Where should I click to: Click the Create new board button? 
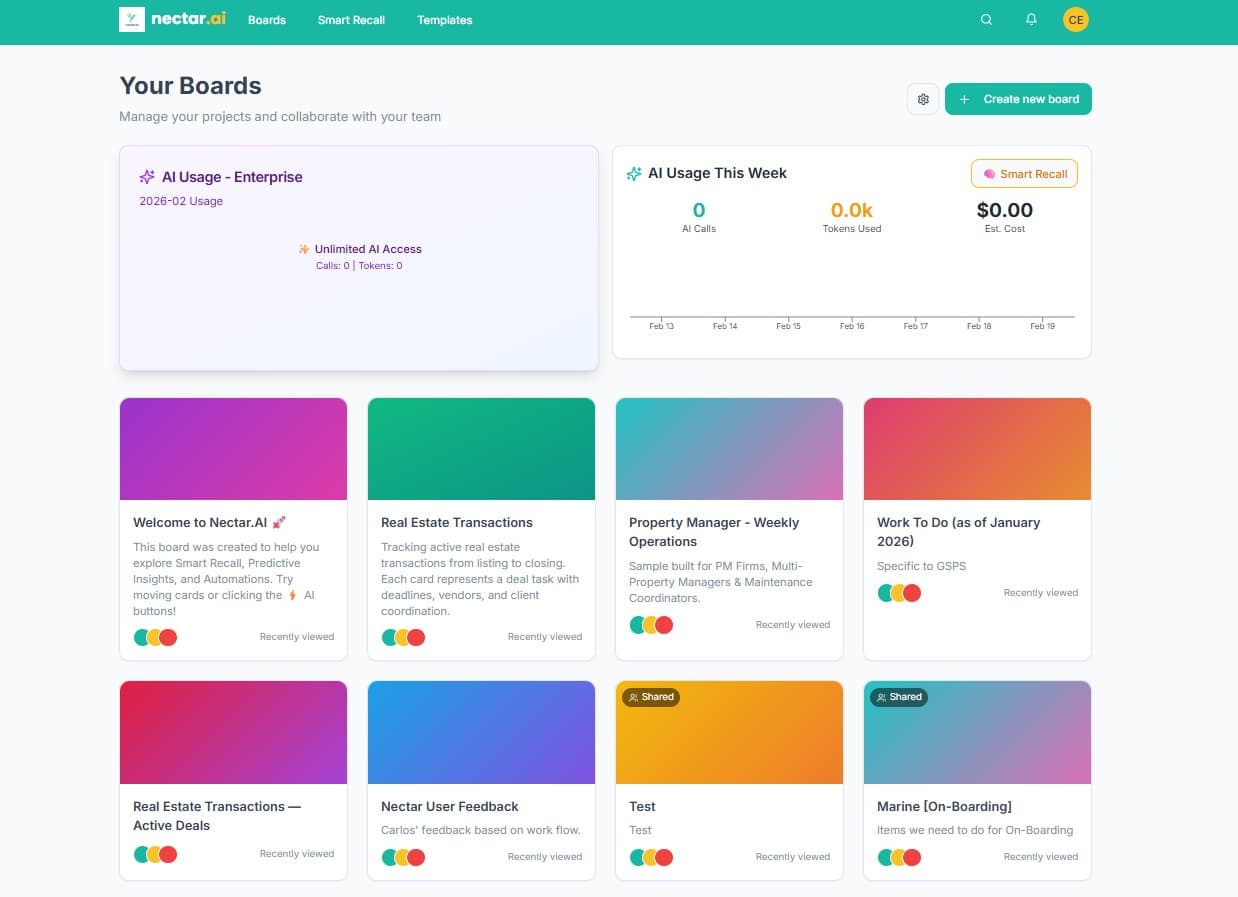coord(1018,99)
